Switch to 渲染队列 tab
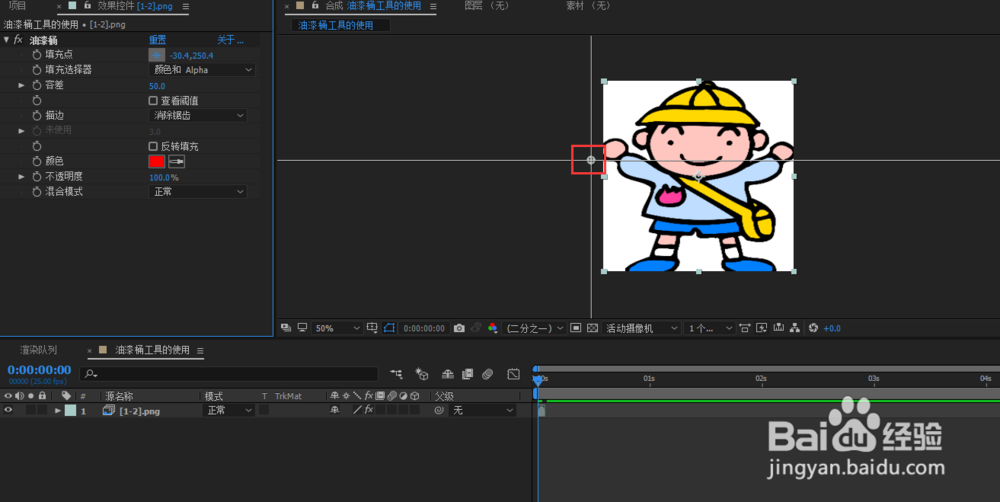Viewport: 1000px width, 502px height. pyautogui.click(x=38, y=350)
